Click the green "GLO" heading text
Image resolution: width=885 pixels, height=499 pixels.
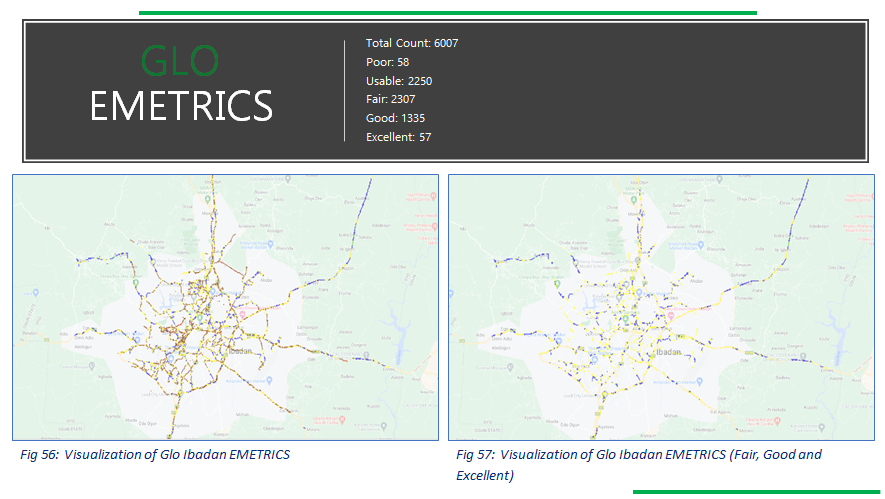(179, 61)
